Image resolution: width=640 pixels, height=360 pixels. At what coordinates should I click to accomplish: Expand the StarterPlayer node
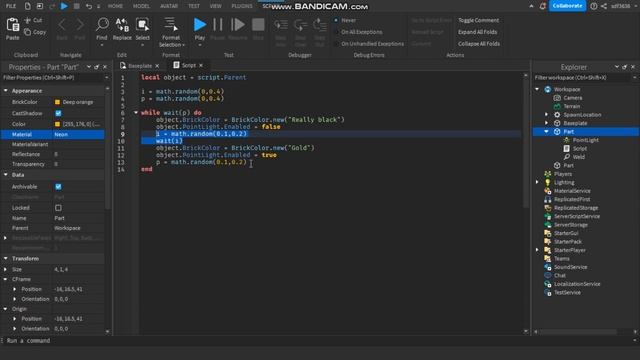[x=537, y=250]
